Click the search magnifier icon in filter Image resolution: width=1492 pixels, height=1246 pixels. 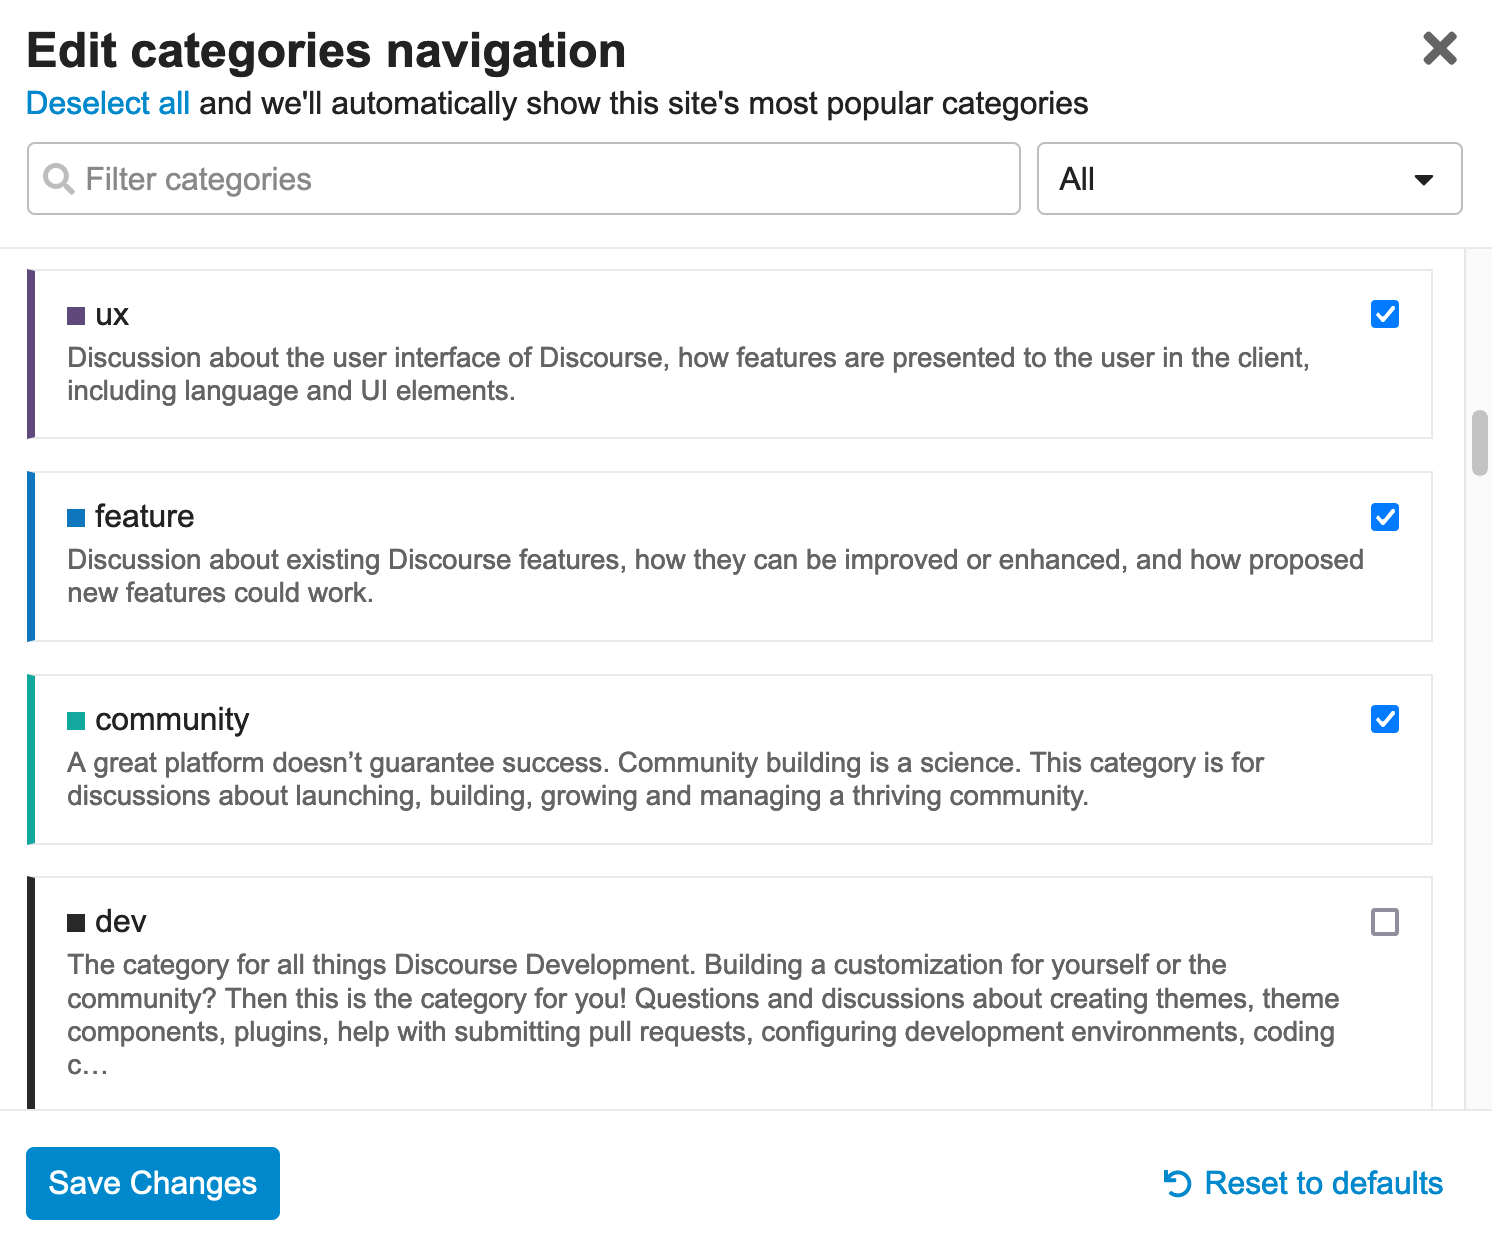(59, 179)
